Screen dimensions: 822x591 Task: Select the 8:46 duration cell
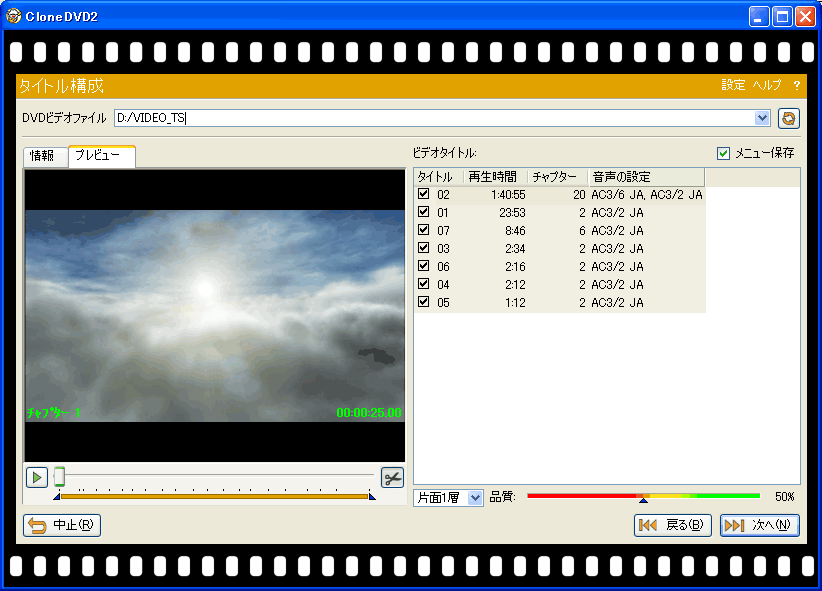[x=515, y=231]
